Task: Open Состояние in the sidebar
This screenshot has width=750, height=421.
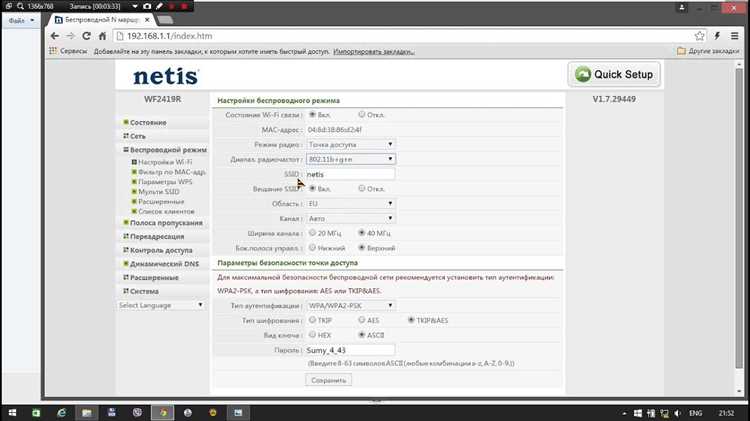Action: coord(148,122)
